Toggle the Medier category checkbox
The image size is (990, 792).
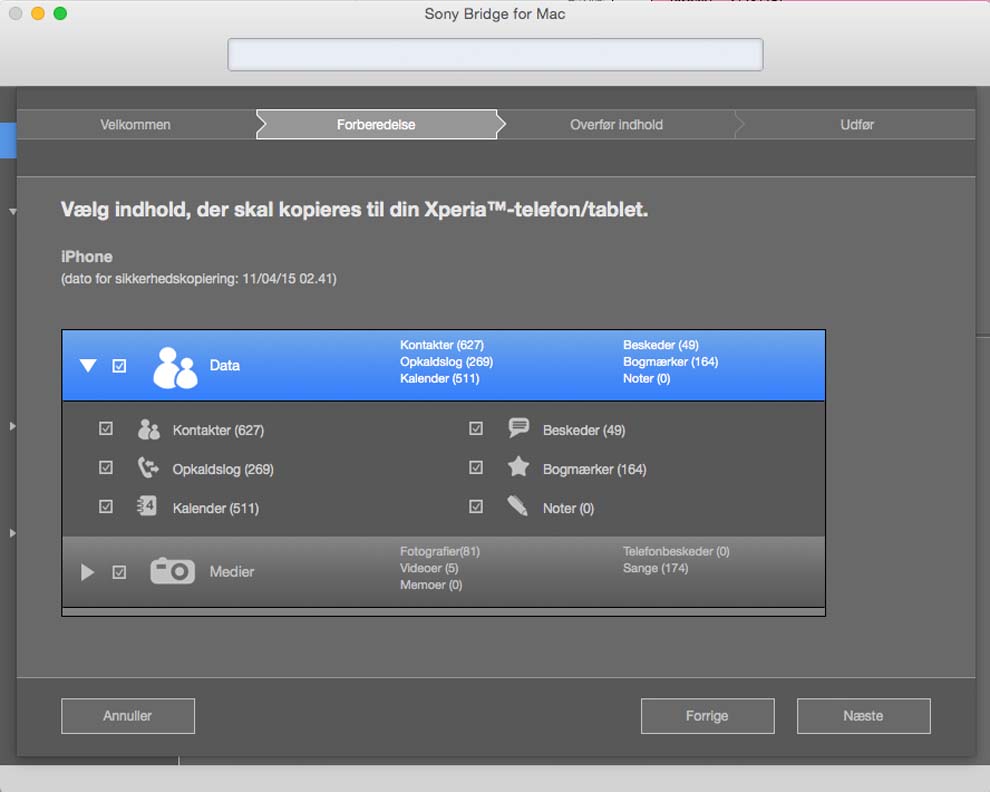coord(119,572)
